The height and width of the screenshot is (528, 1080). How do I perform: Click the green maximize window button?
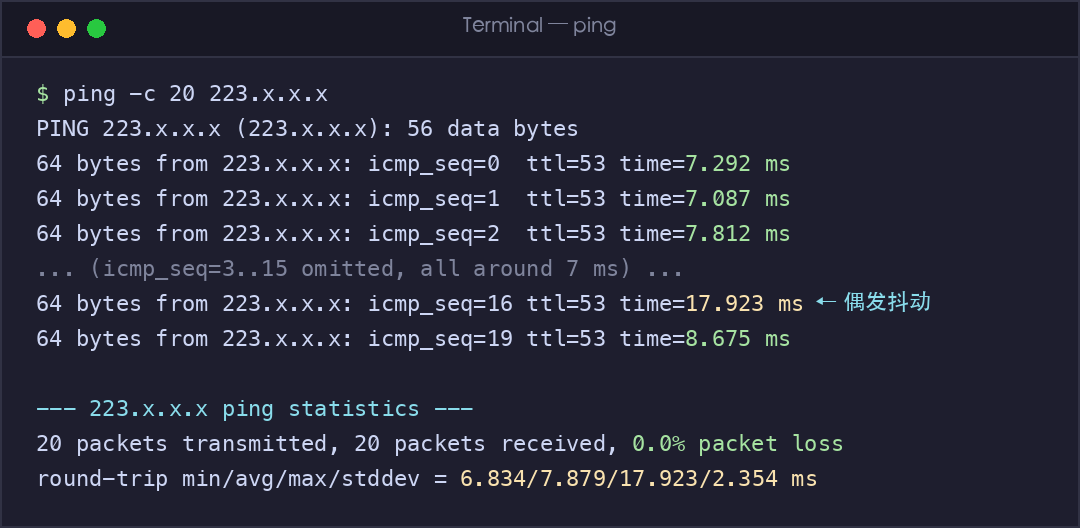[96, 28]
